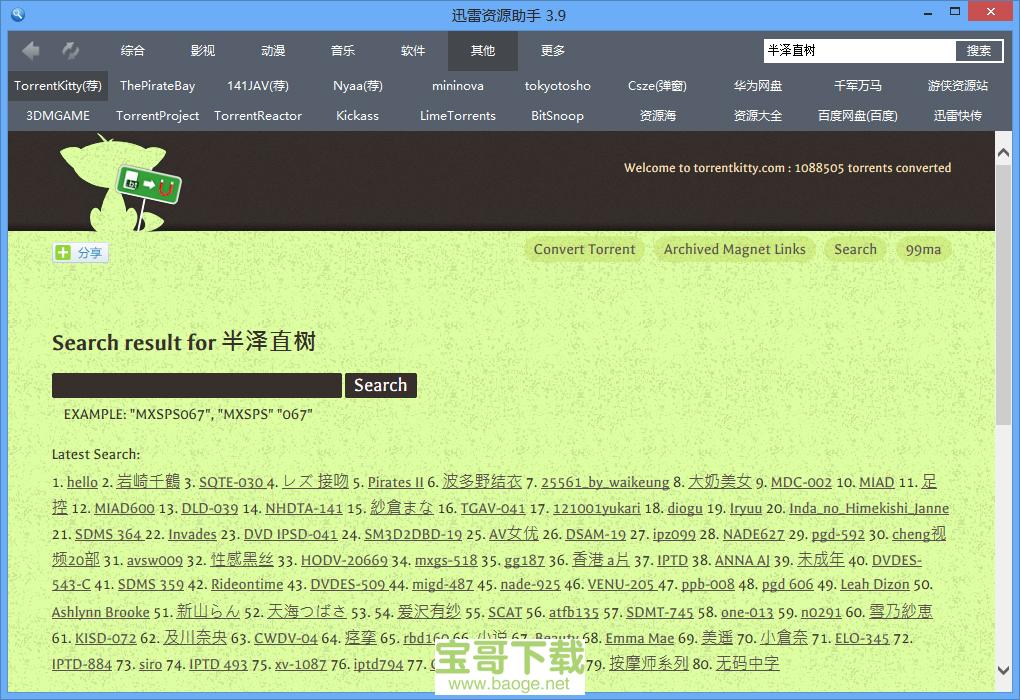Click the Archived Magnet Links link
The height and width of the screenshot is (700, 1020).
click(734, 249)
